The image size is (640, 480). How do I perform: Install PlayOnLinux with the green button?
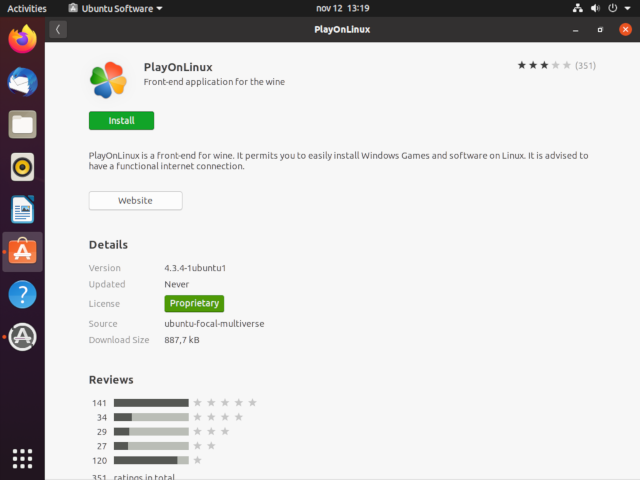122,120
